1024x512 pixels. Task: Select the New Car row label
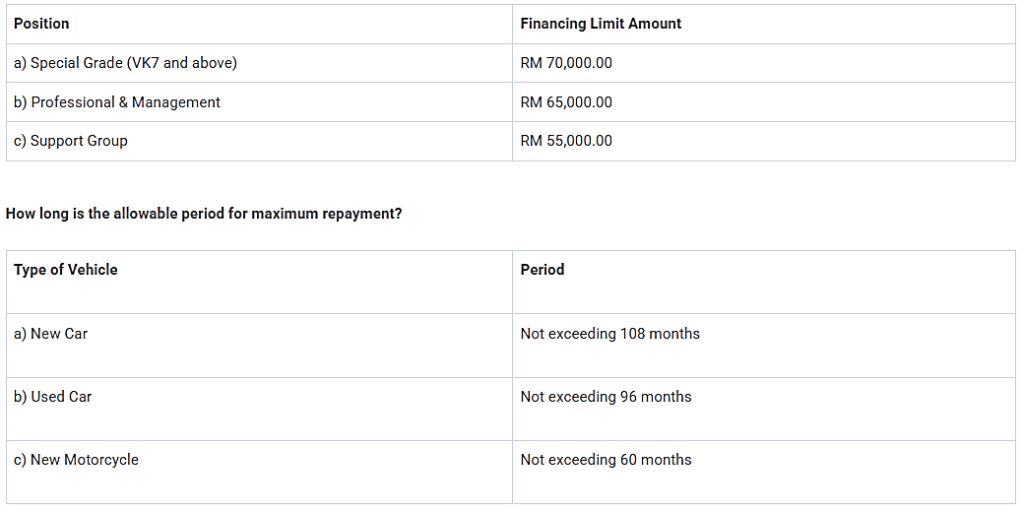[50, 334]
